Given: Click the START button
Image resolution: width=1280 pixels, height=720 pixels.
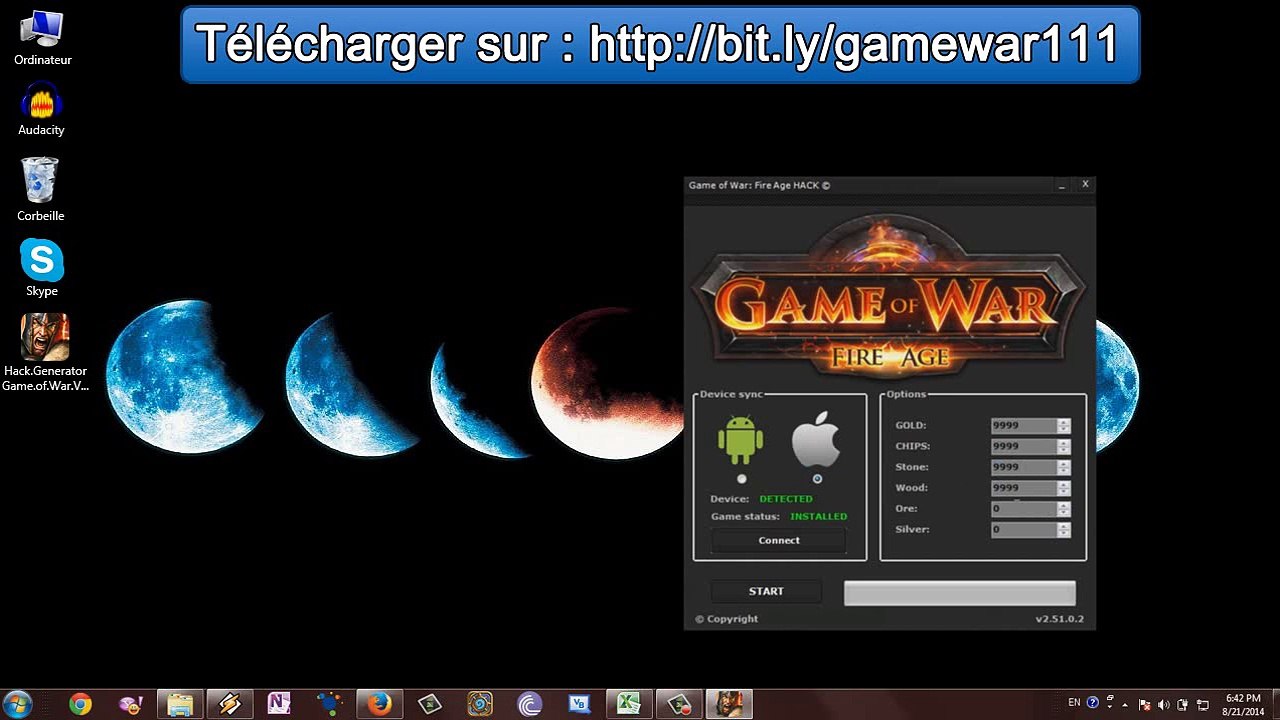Looking at the screenshot, I should click(x=766, y=591).
